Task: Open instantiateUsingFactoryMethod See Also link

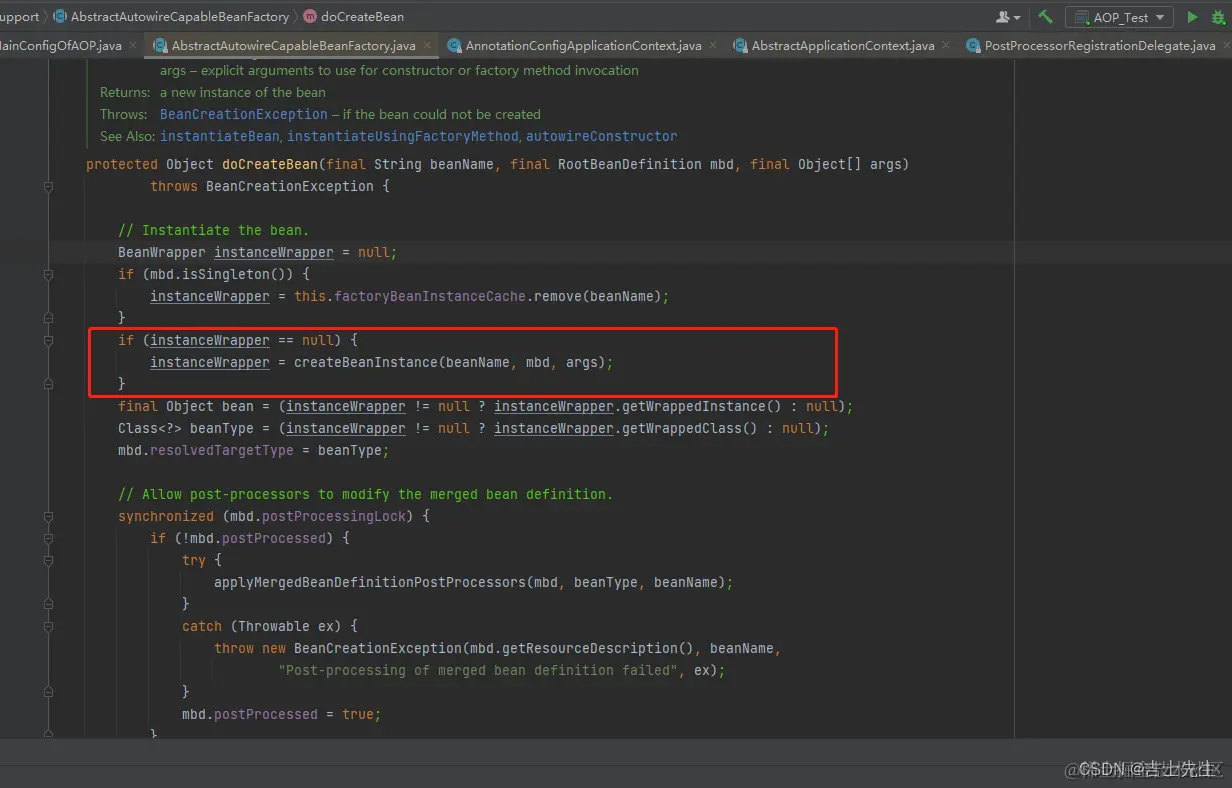Action: (403, 136)
